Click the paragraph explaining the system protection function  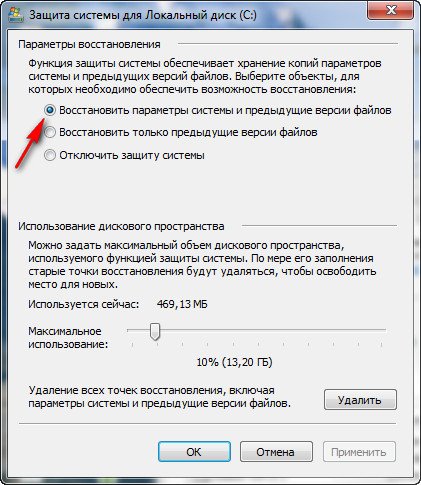pyautogui.click(x=205, y=76)
